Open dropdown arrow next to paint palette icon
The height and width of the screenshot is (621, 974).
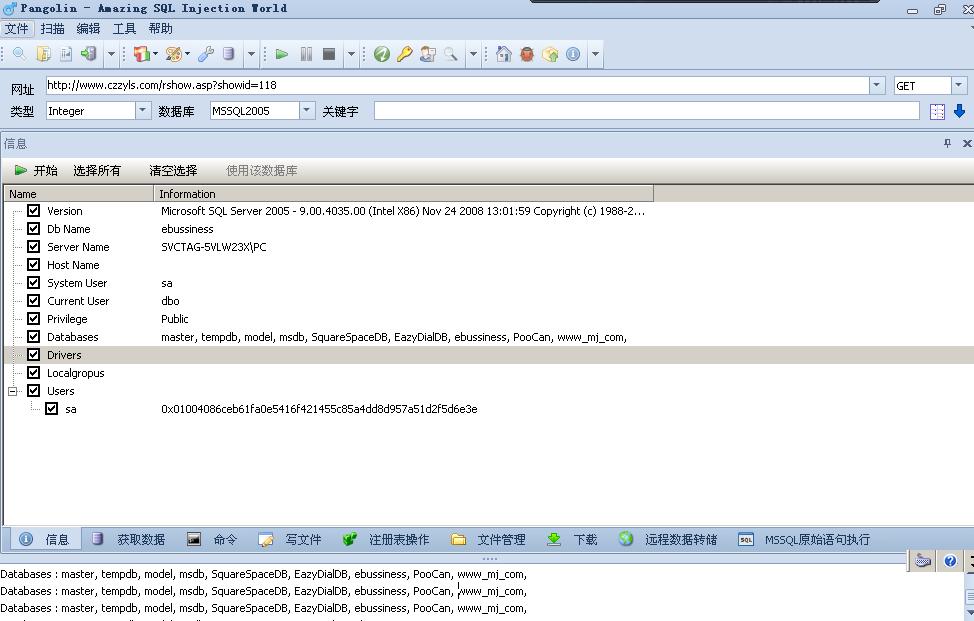tap(187, 54)
